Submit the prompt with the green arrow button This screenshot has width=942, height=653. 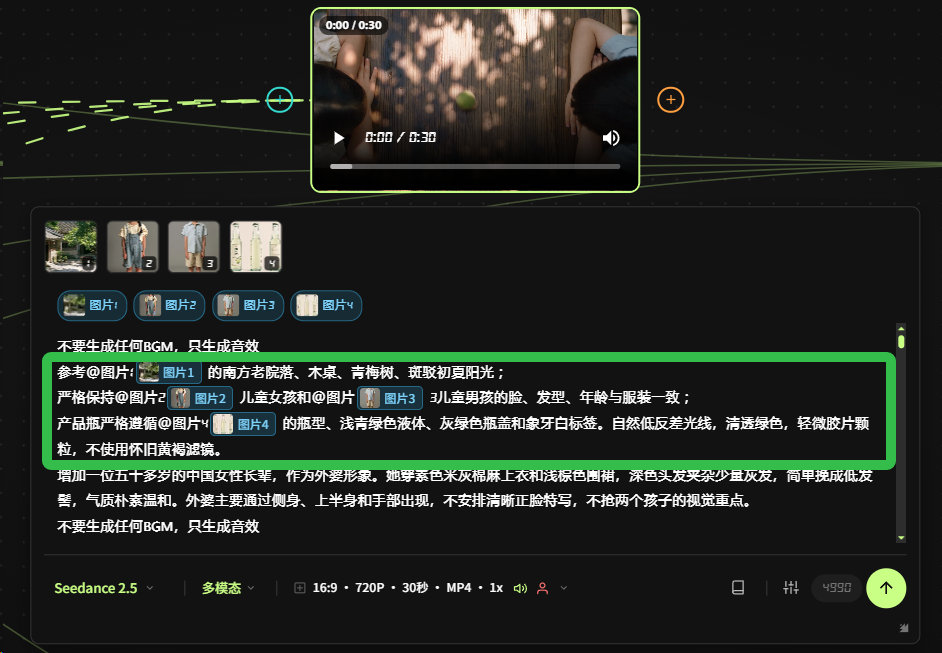point(886,588)
